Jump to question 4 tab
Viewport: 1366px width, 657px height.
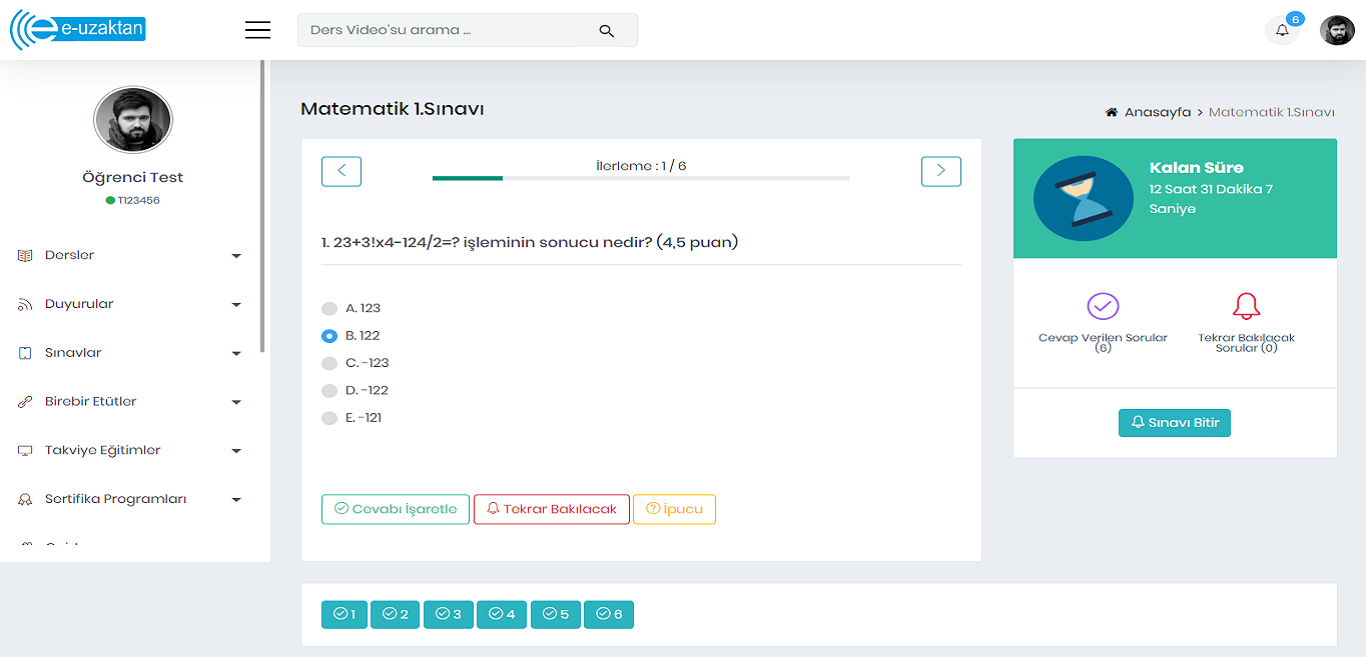tap(502, 614)
